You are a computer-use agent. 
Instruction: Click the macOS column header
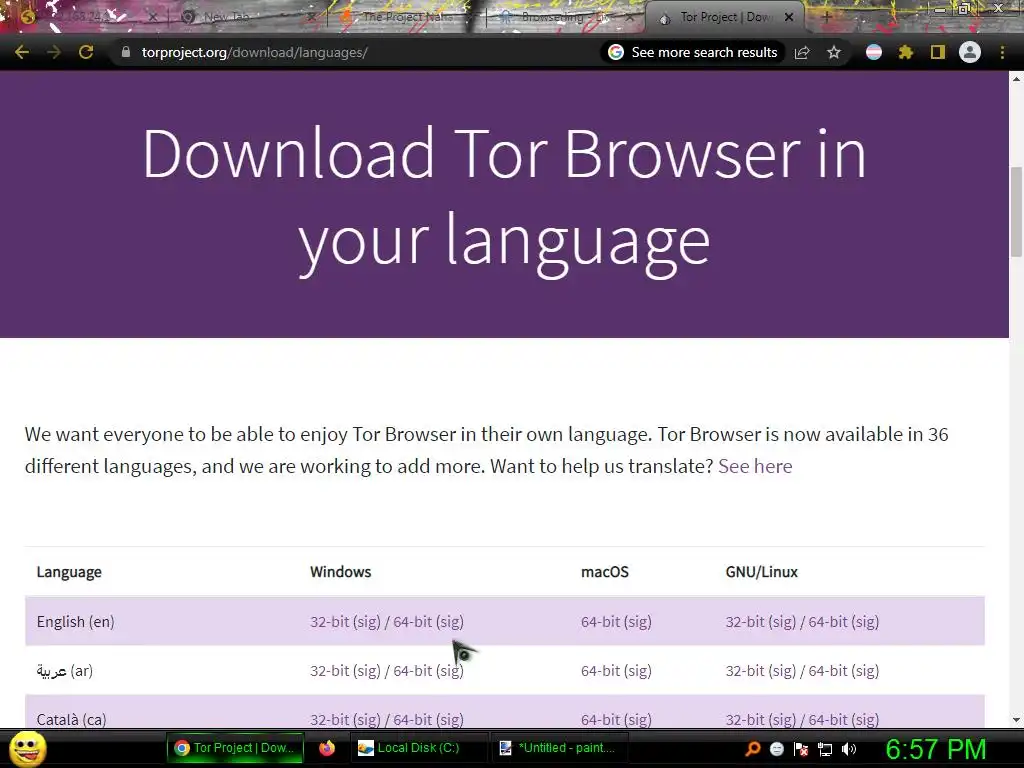coord(605,572)
